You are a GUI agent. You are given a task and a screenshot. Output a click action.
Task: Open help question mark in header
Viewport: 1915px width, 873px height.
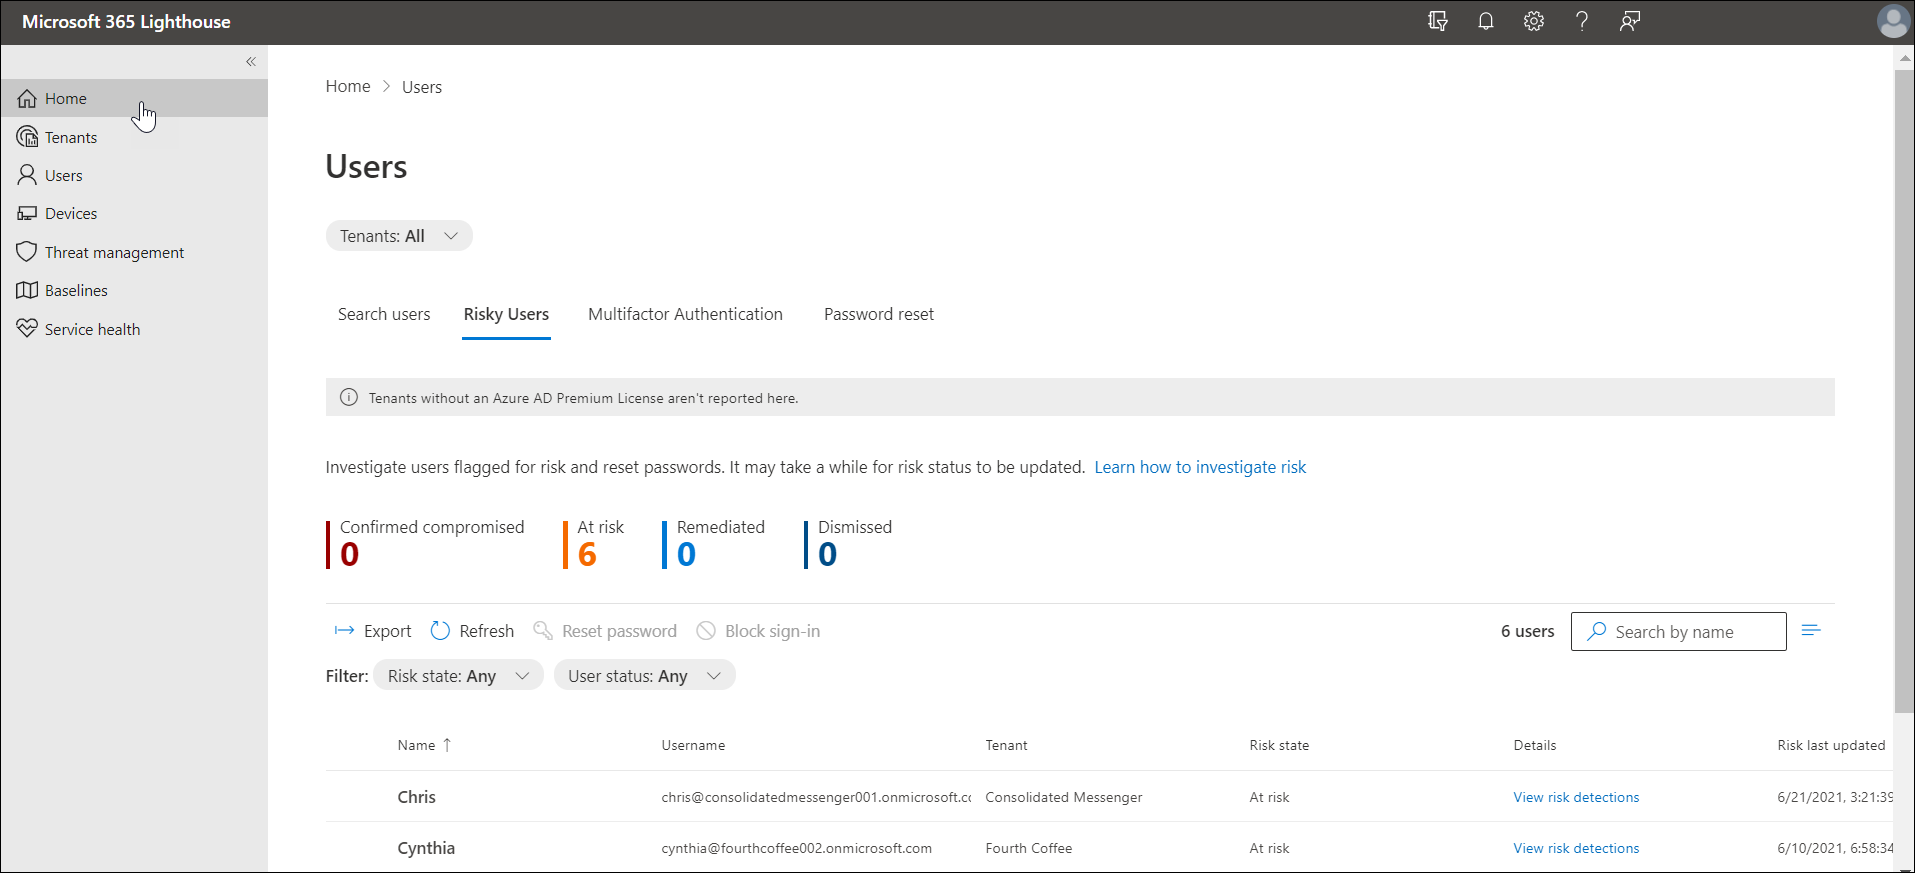1582,21
